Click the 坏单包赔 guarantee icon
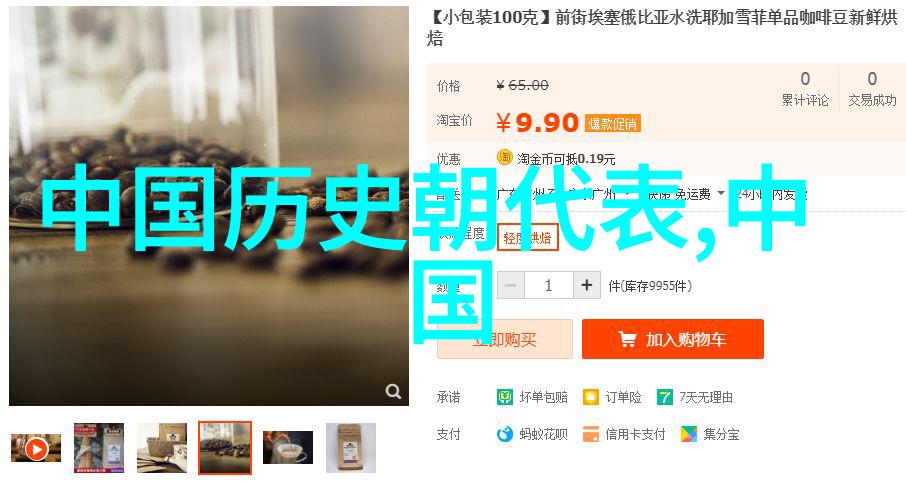 tap(504, 397)
